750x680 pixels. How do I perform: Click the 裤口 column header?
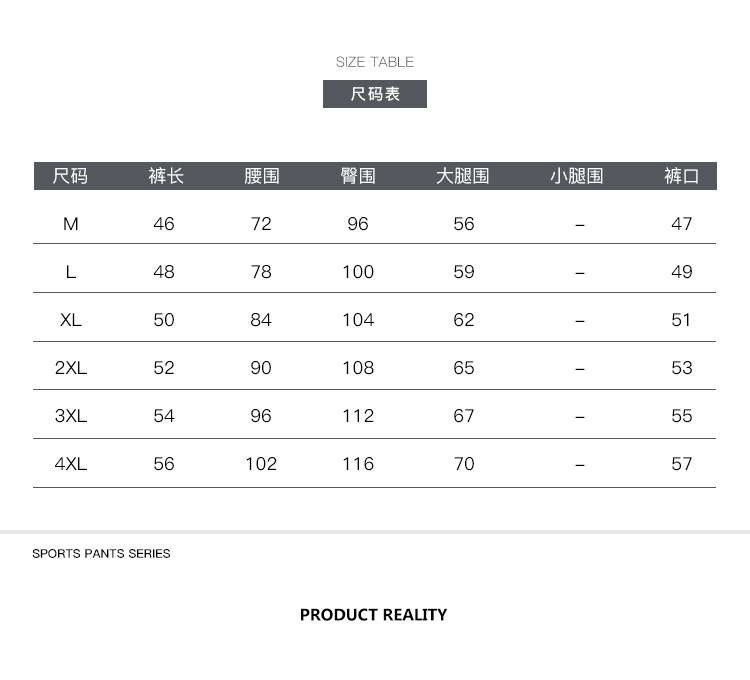coord(682,176)
